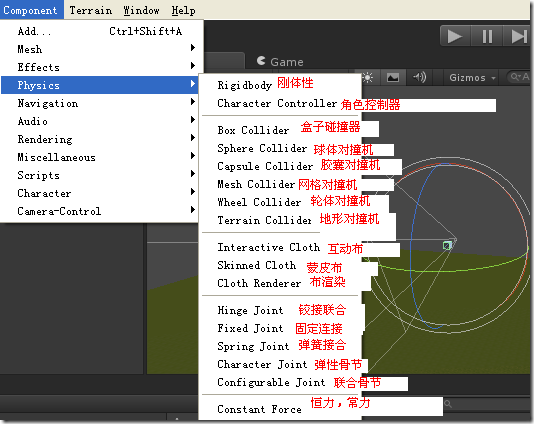
Task: Switch to the Game tab
Action: point(280,62)
